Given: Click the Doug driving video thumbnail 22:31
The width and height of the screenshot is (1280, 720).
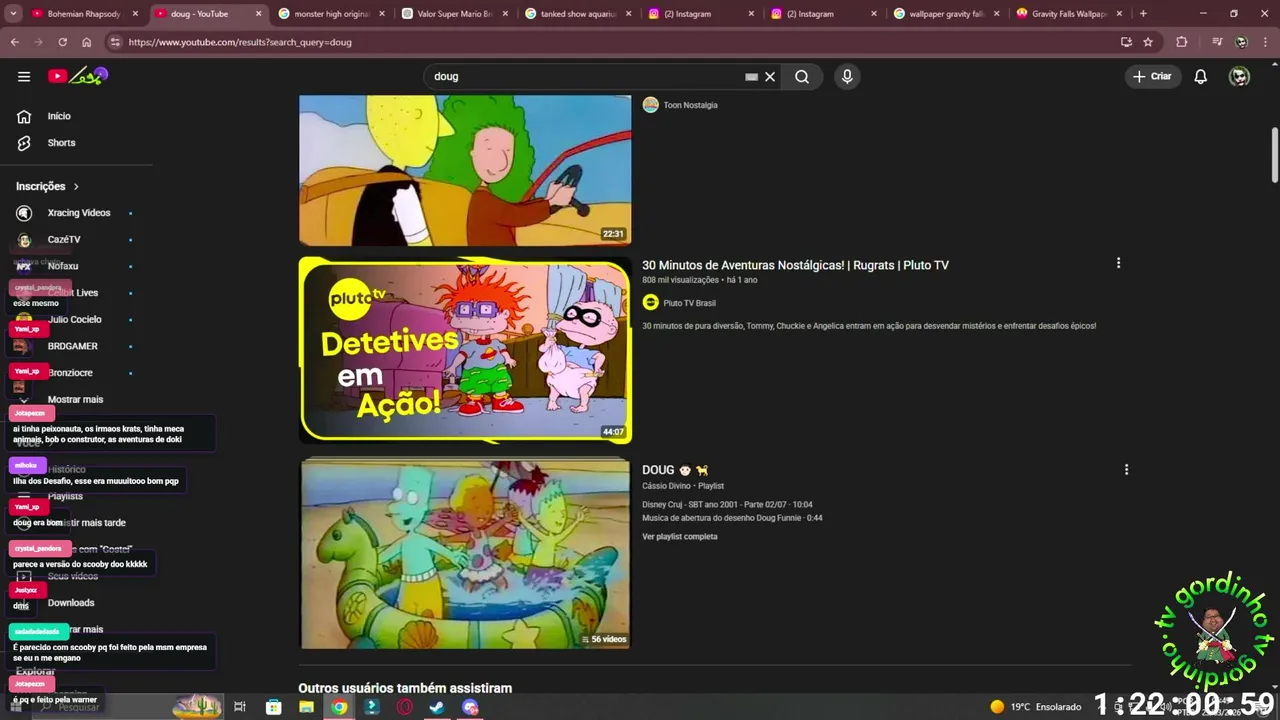Looking at the screenshot, I should 465,170.
